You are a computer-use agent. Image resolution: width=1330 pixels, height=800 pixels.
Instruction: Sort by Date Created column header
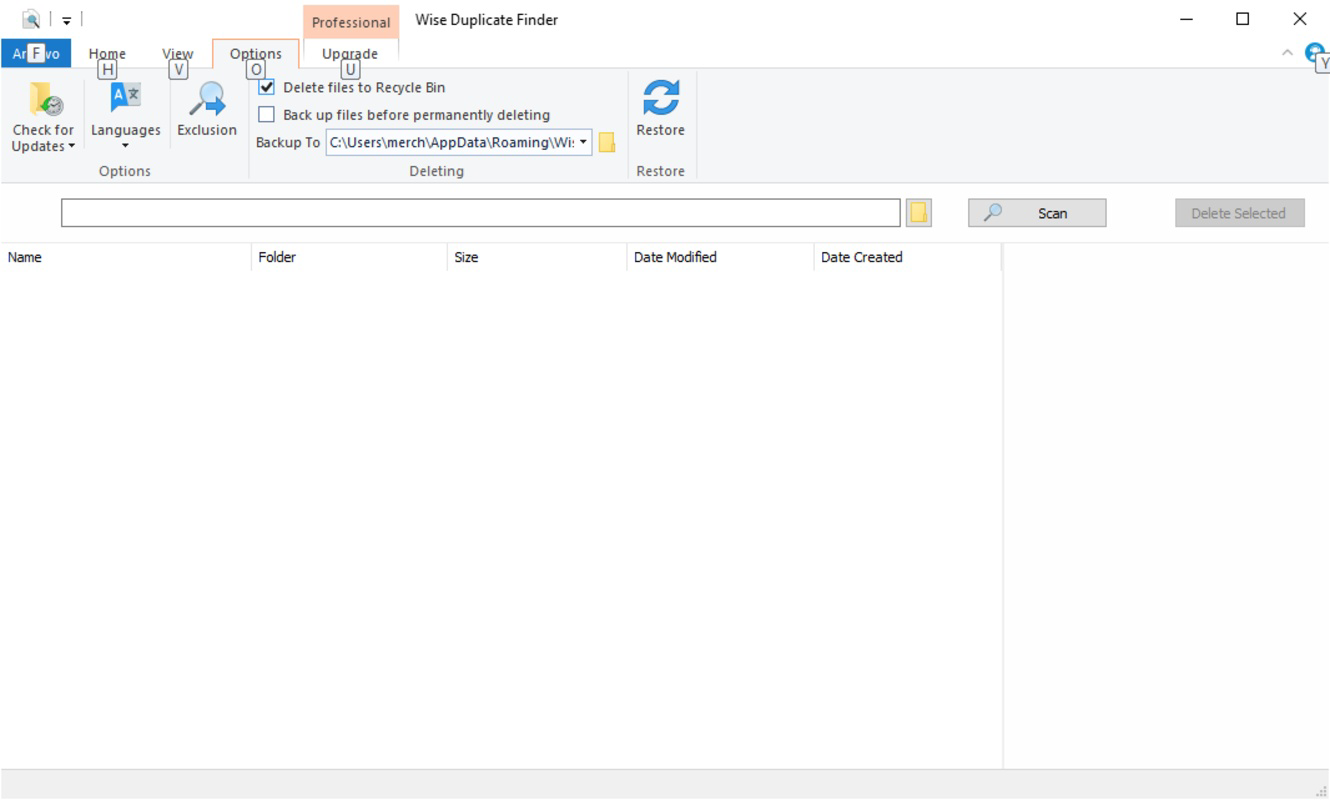(x=907, y=257)
